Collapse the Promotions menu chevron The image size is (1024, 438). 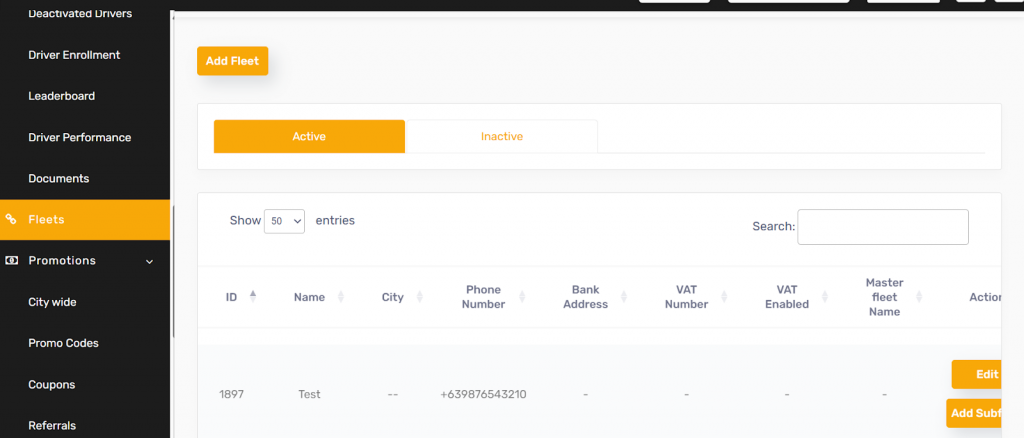click(x=150, y=261)
